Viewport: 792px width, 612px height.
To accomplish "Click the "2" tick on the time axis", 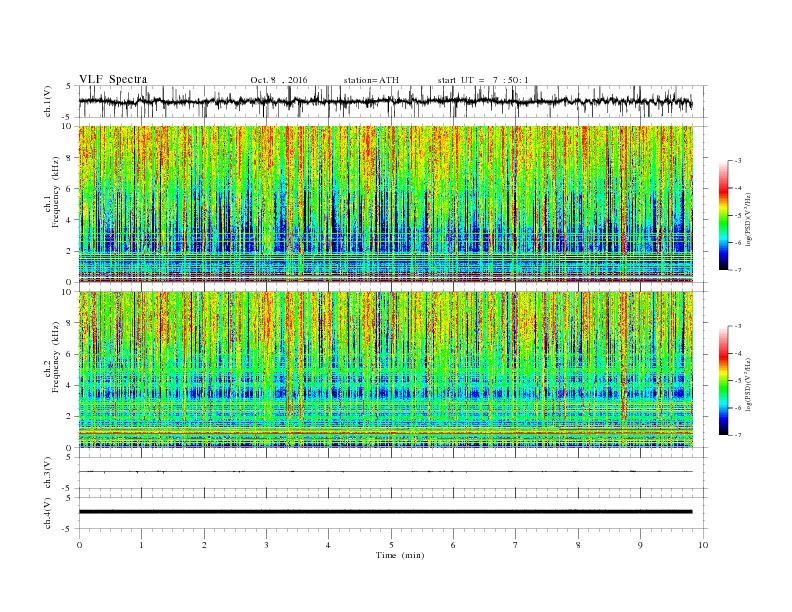I will [x=204, y=545].
